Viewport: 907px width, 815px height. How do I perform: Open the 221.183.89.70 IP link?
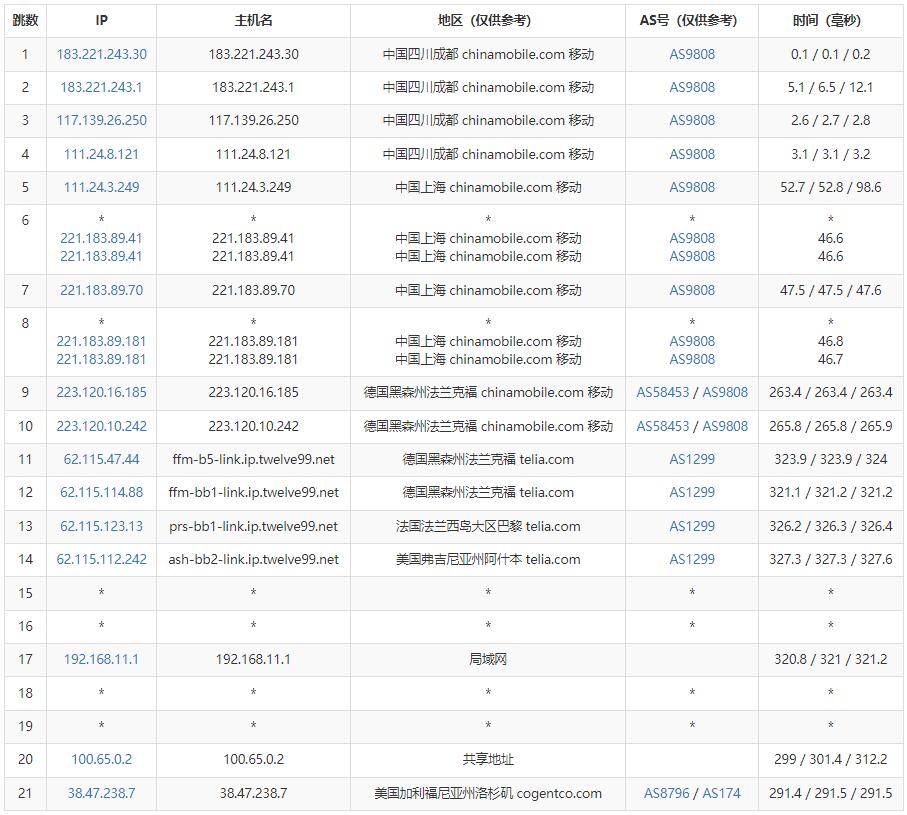tap(101, 290)
